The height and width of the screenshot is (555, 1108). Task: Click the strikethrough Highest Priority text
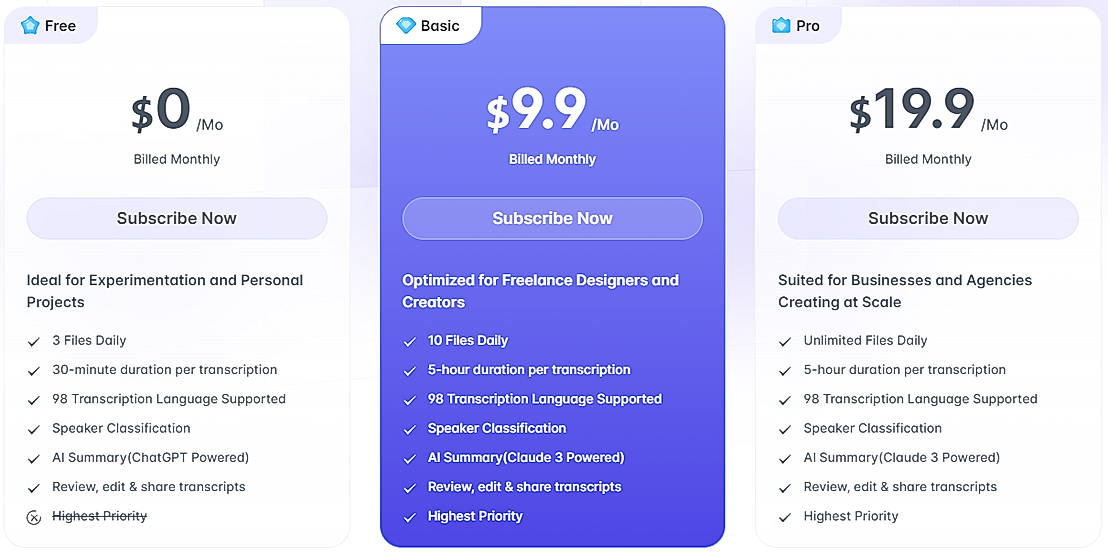tap(99, 516)
